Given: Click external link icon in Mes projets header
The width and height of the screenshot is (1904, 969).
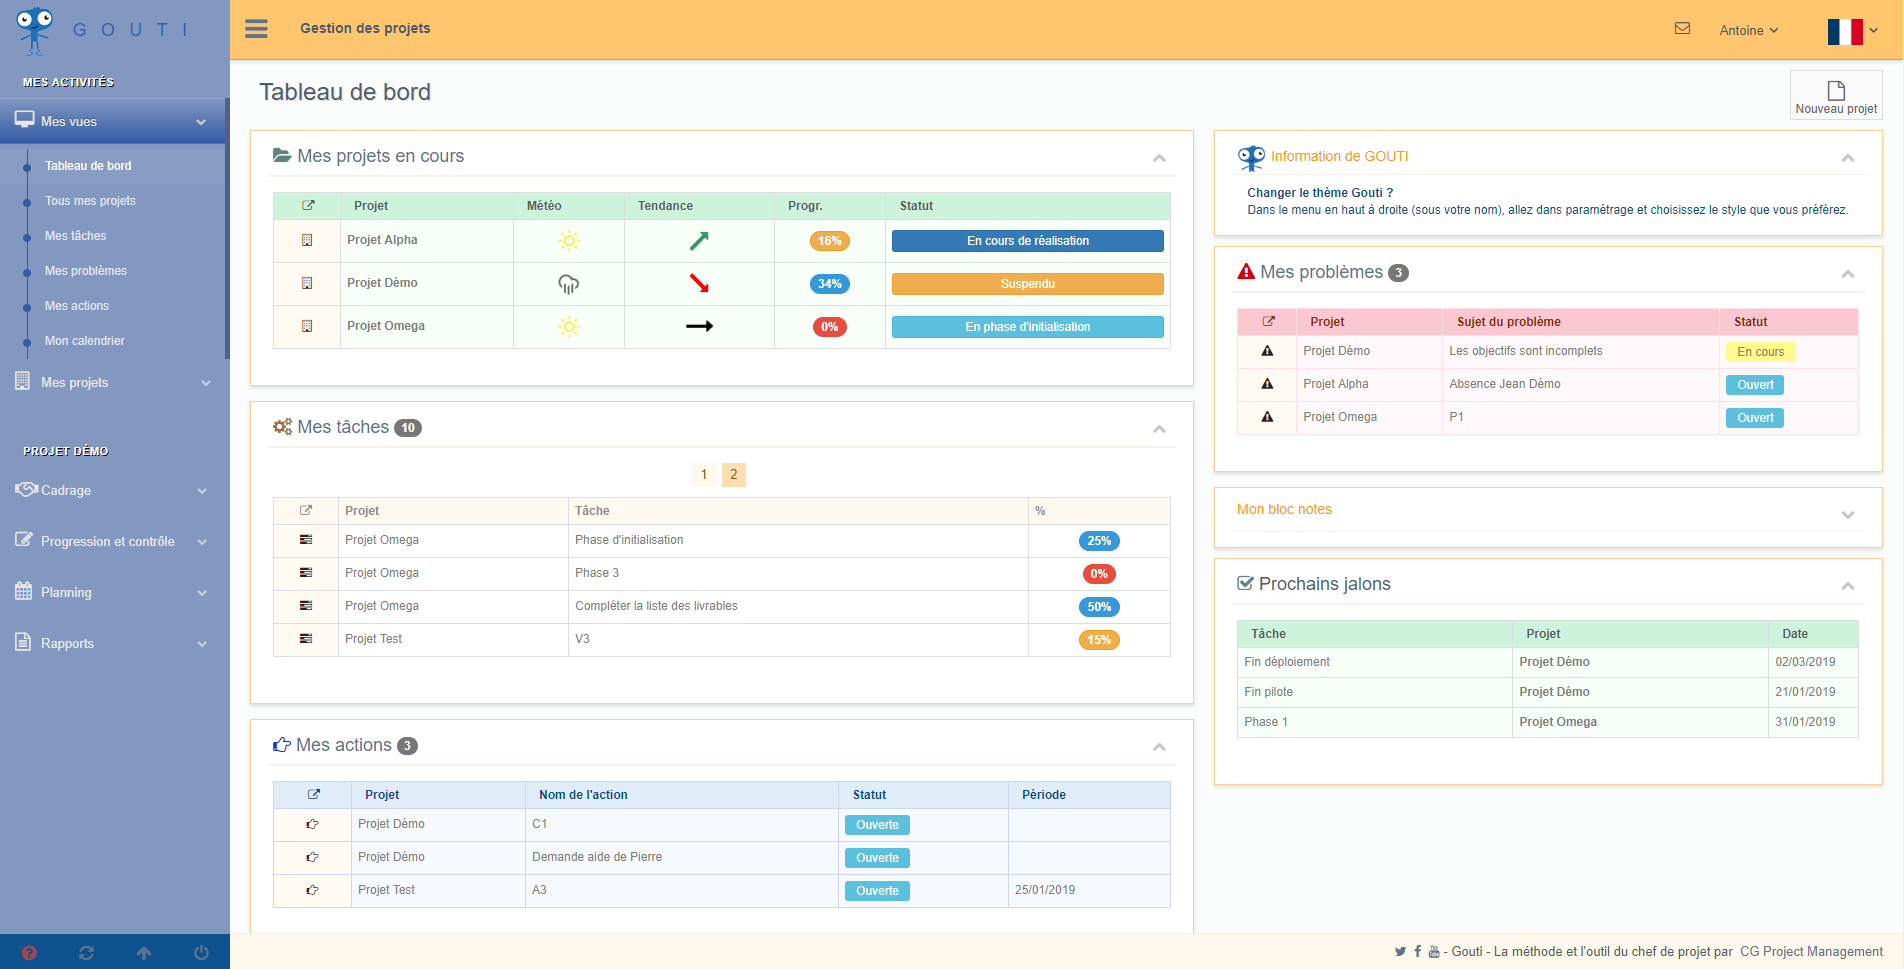Looking at the screenshot, I should [308, 206].
